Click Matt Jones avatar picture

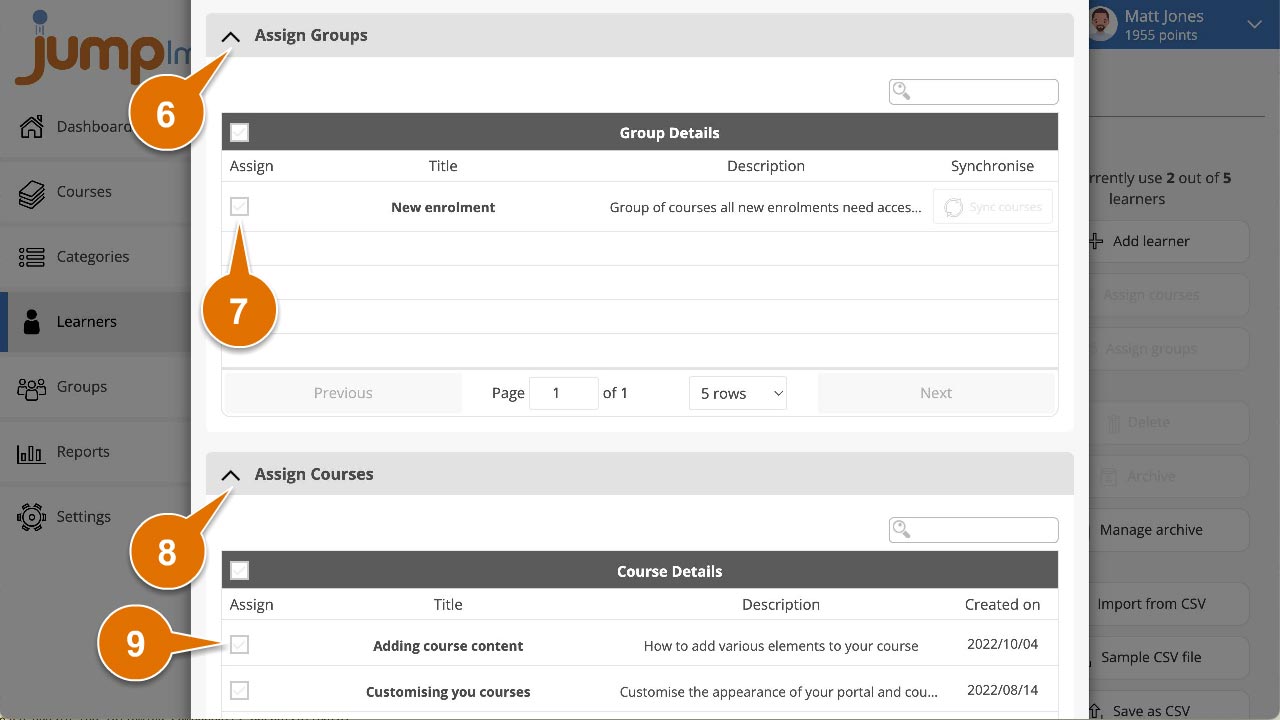(1102, 26)
